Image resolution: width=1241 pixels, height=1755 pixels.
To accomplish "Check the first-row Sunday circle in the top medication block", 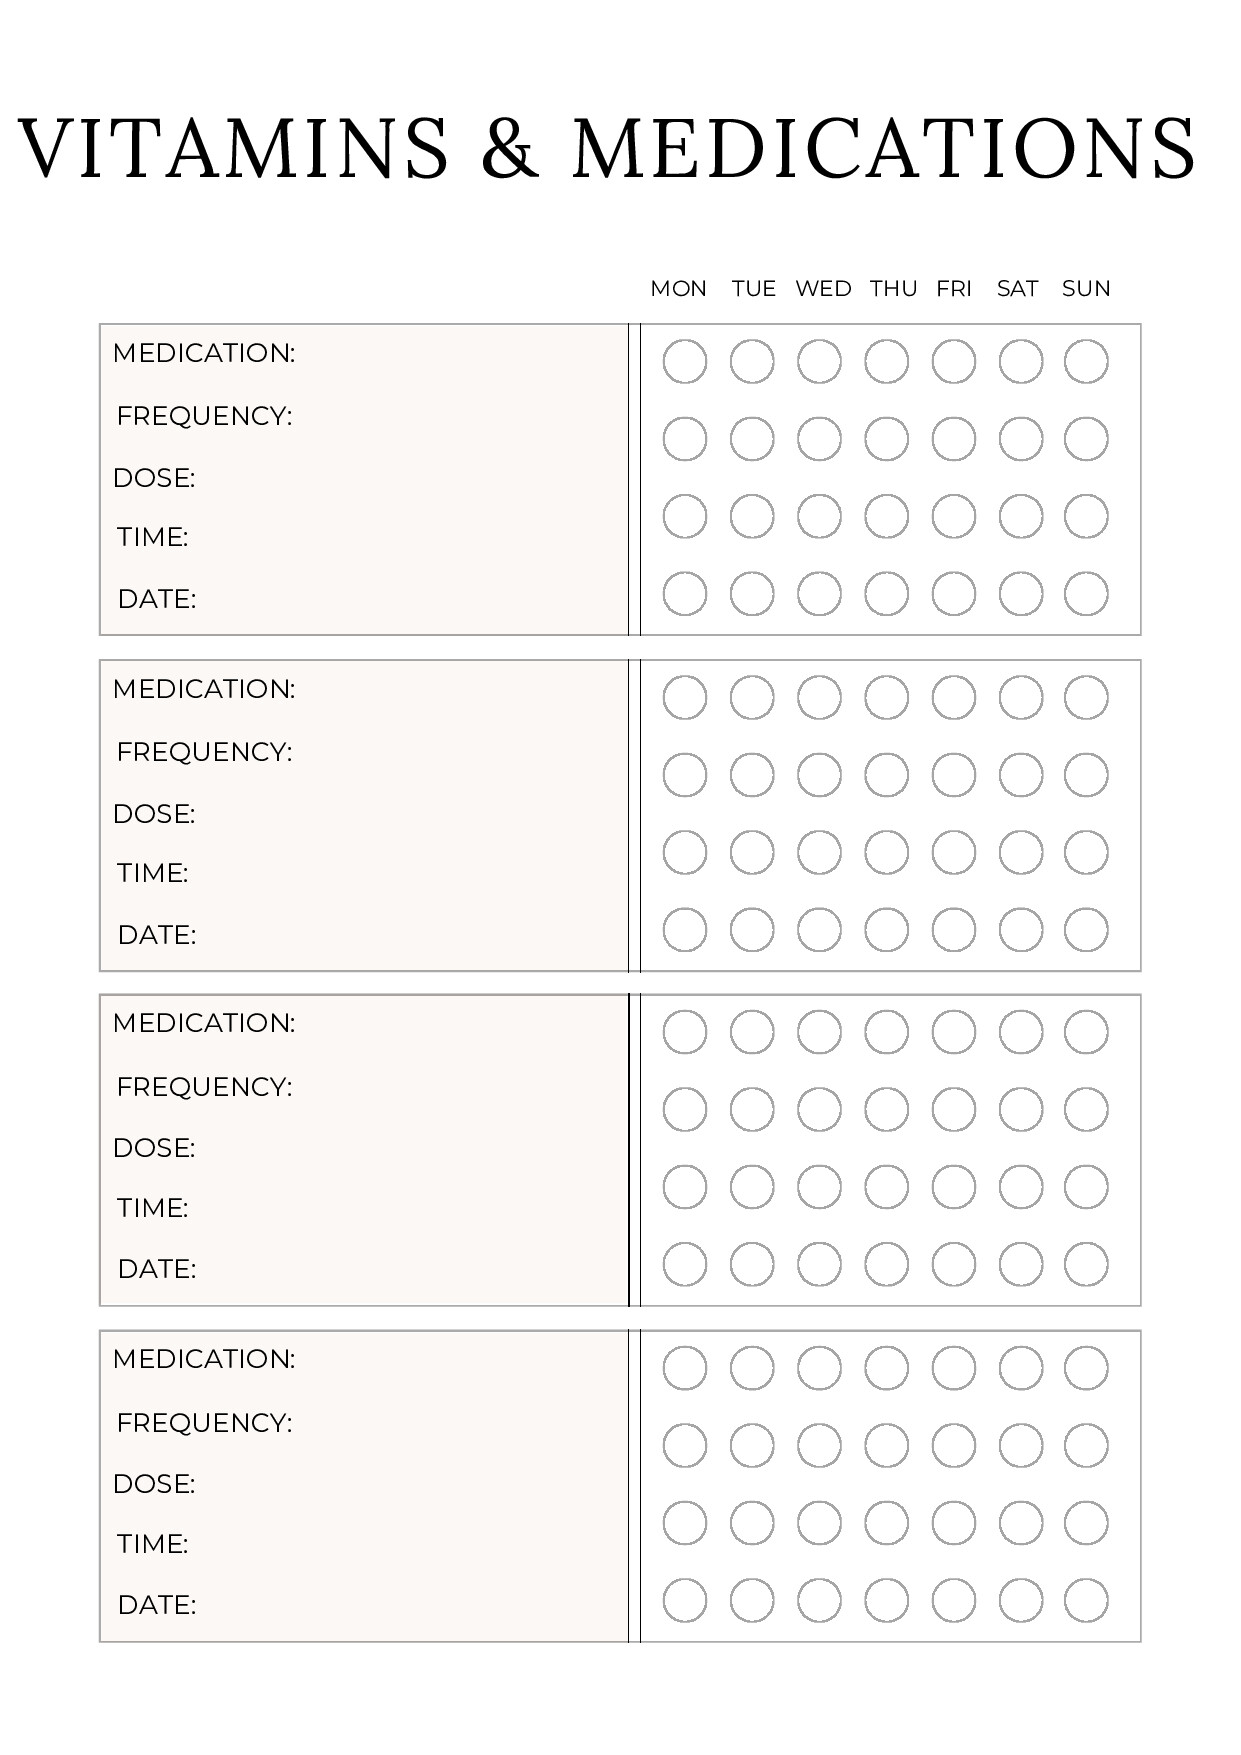I will (x=1086, y=361).
